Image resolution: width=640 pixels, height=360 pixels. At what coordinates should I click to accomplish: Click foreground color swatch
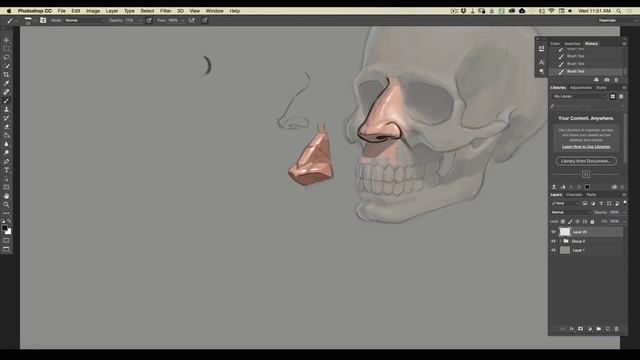coord(4,228)
